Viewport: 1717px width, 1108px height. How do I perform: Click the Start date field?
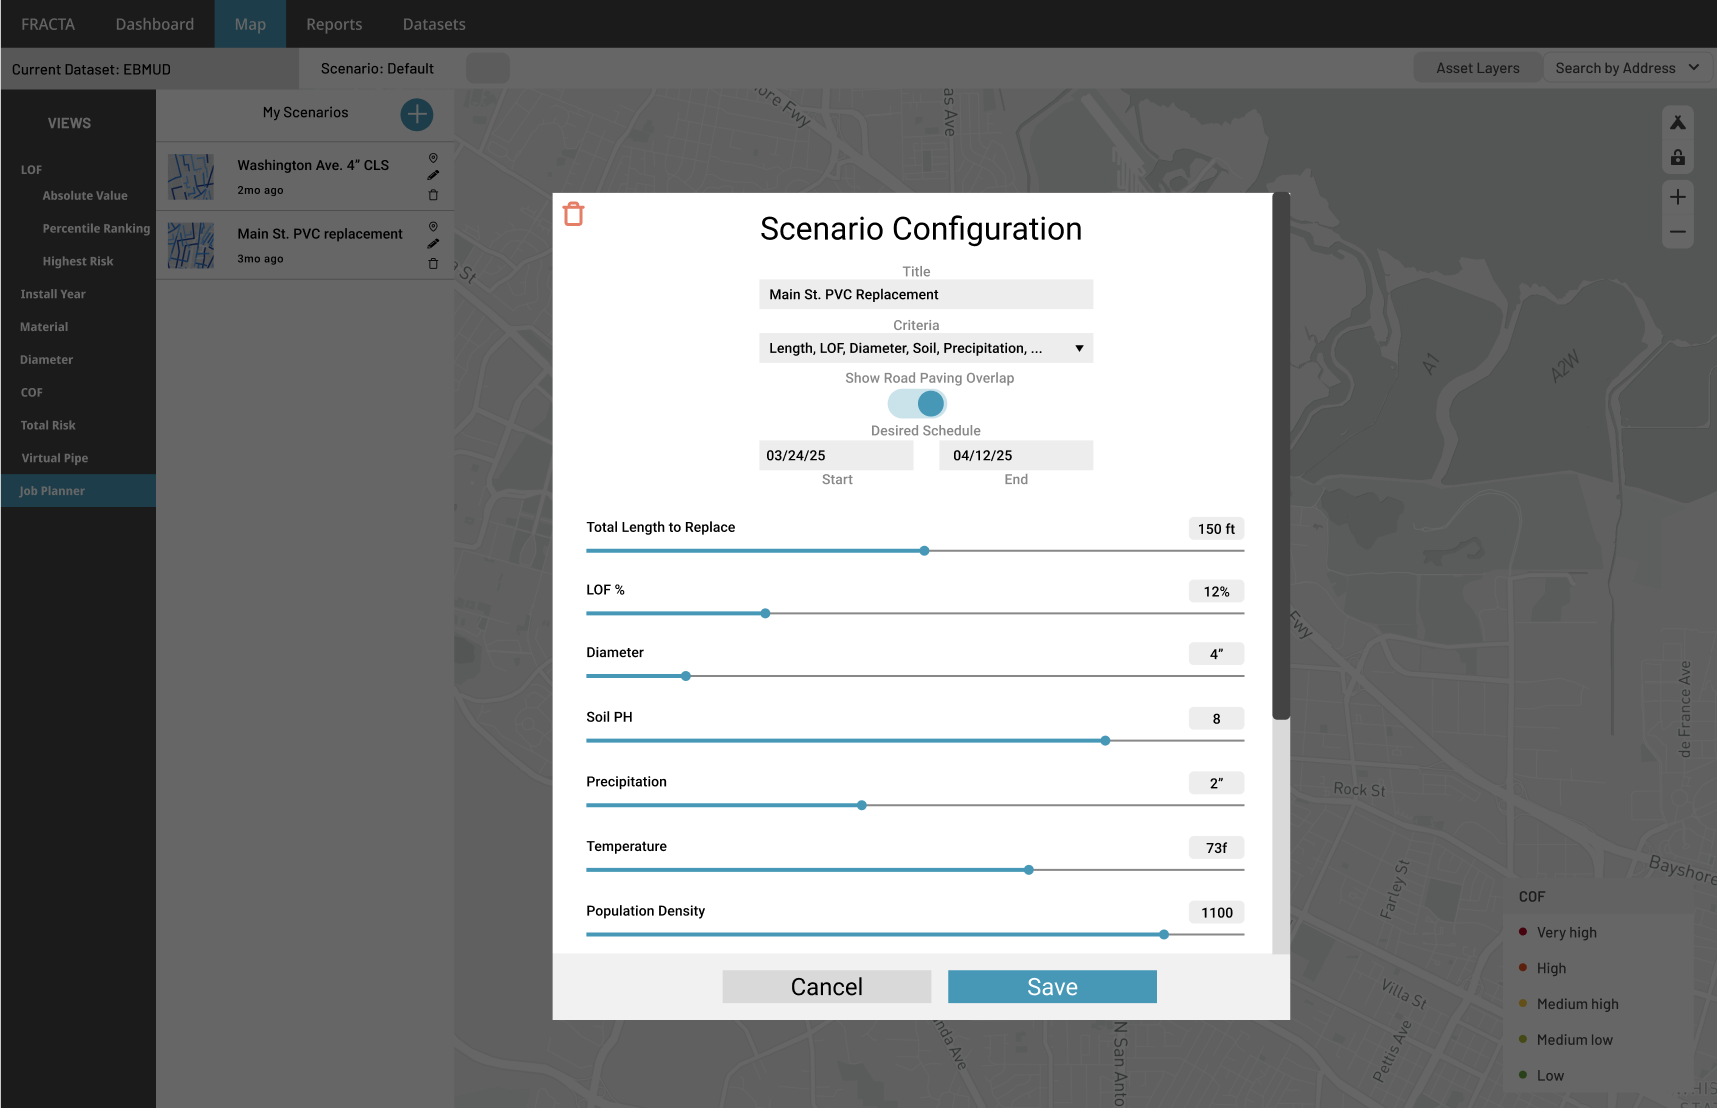pos(836,455)
